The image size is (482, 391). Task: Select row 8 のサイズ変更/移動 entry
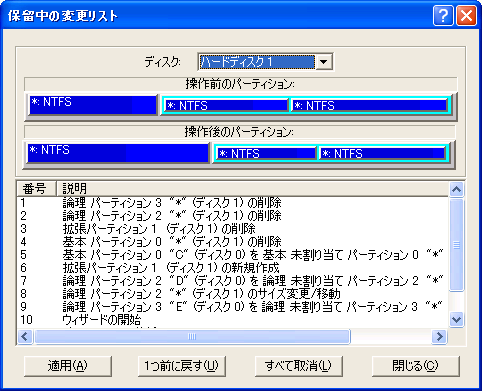233,294
